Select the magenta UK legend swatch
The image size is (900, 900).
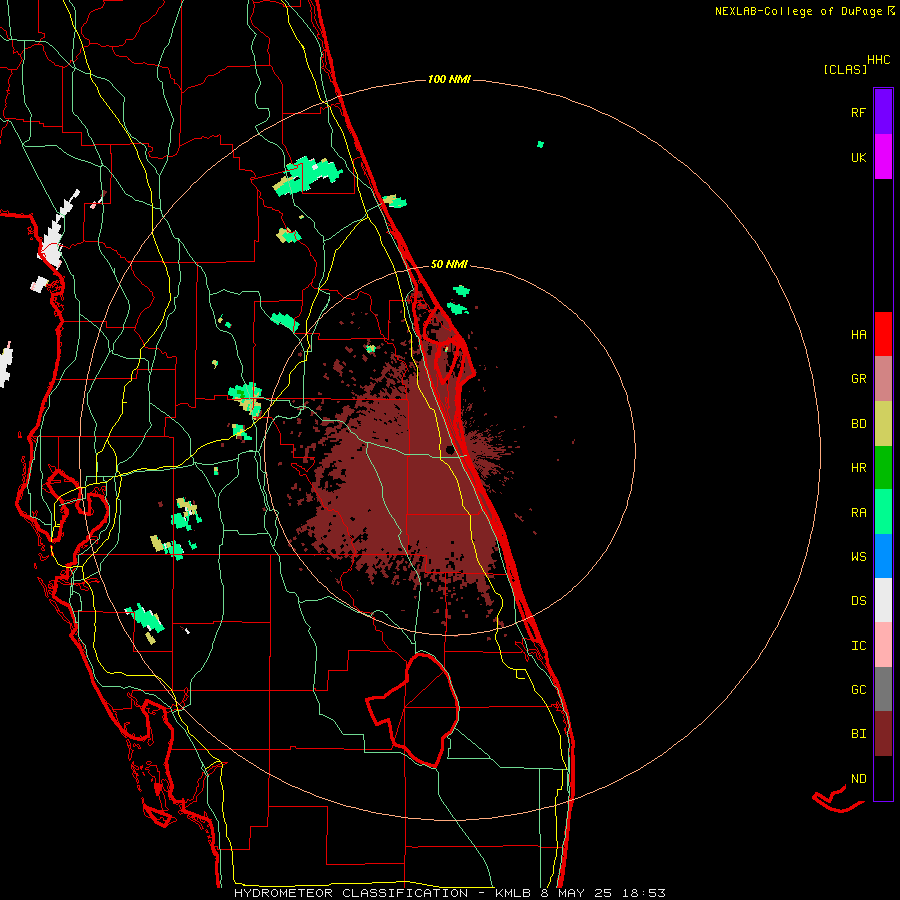[883, 156]
